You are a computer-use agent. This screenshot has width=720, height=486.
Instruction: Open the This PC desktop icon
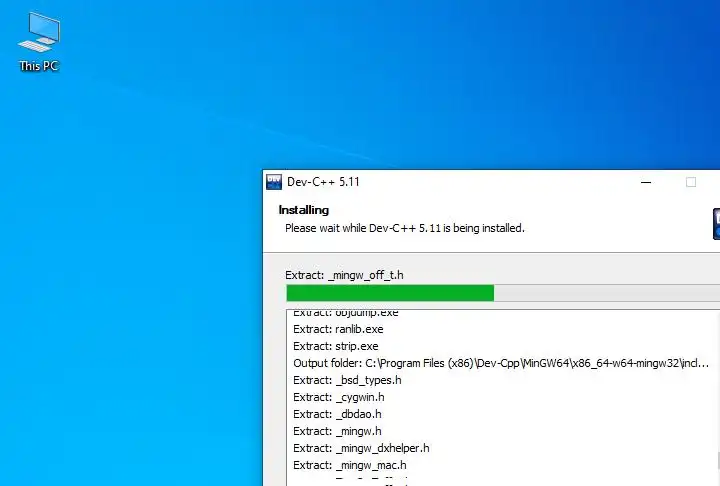pos(39,42)
